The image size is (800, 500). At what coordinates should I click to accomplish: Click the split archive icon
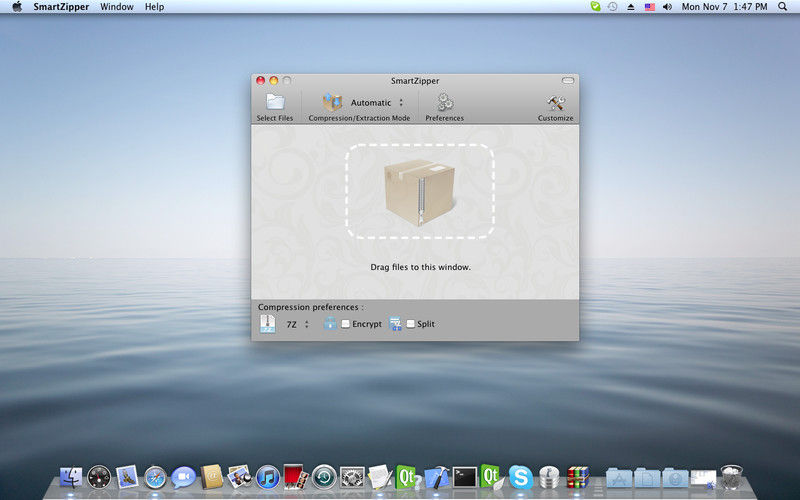pyautogui.click(x=395, y=323)
